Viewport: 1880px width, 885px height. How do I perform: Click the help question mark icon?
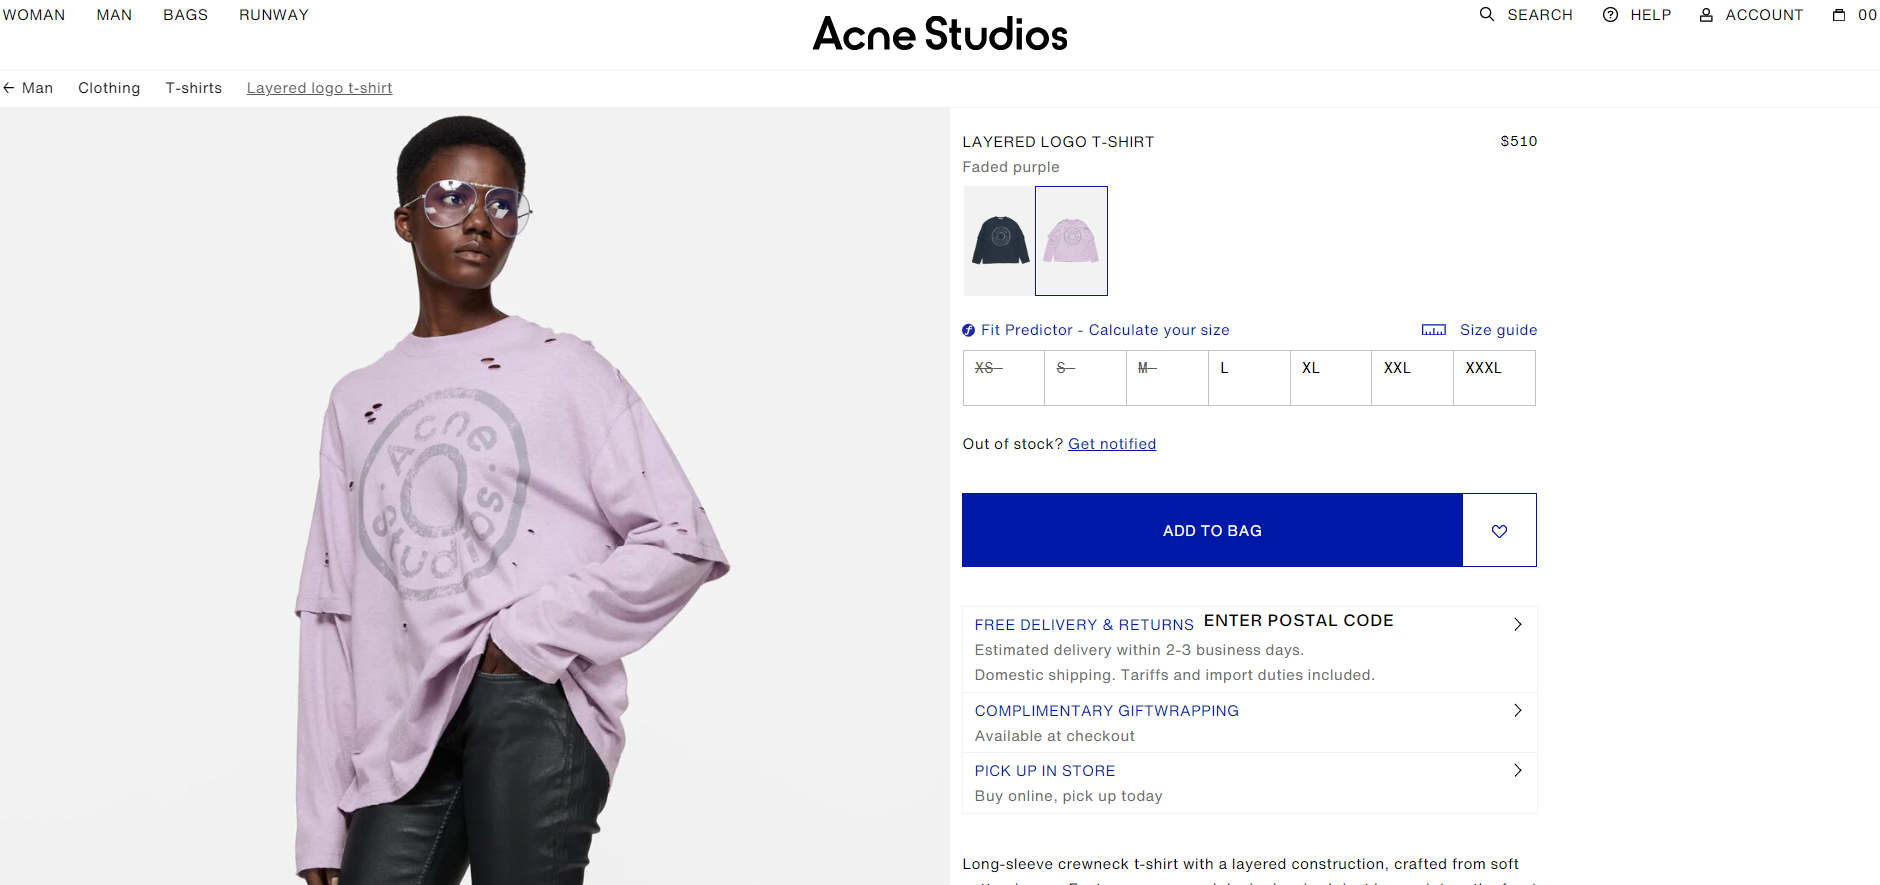coord(1610,15)
